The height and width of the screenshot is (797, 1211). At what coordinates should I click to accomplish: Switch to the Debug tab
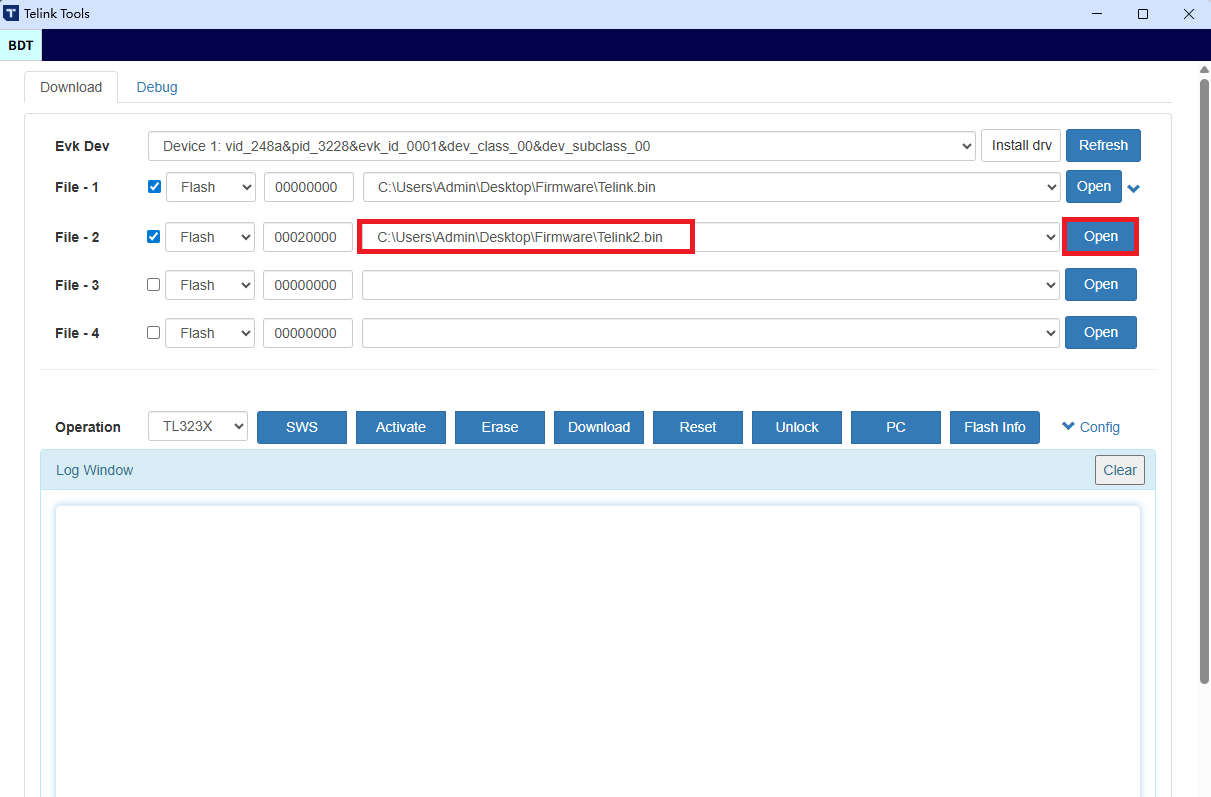tap(156, 87)
